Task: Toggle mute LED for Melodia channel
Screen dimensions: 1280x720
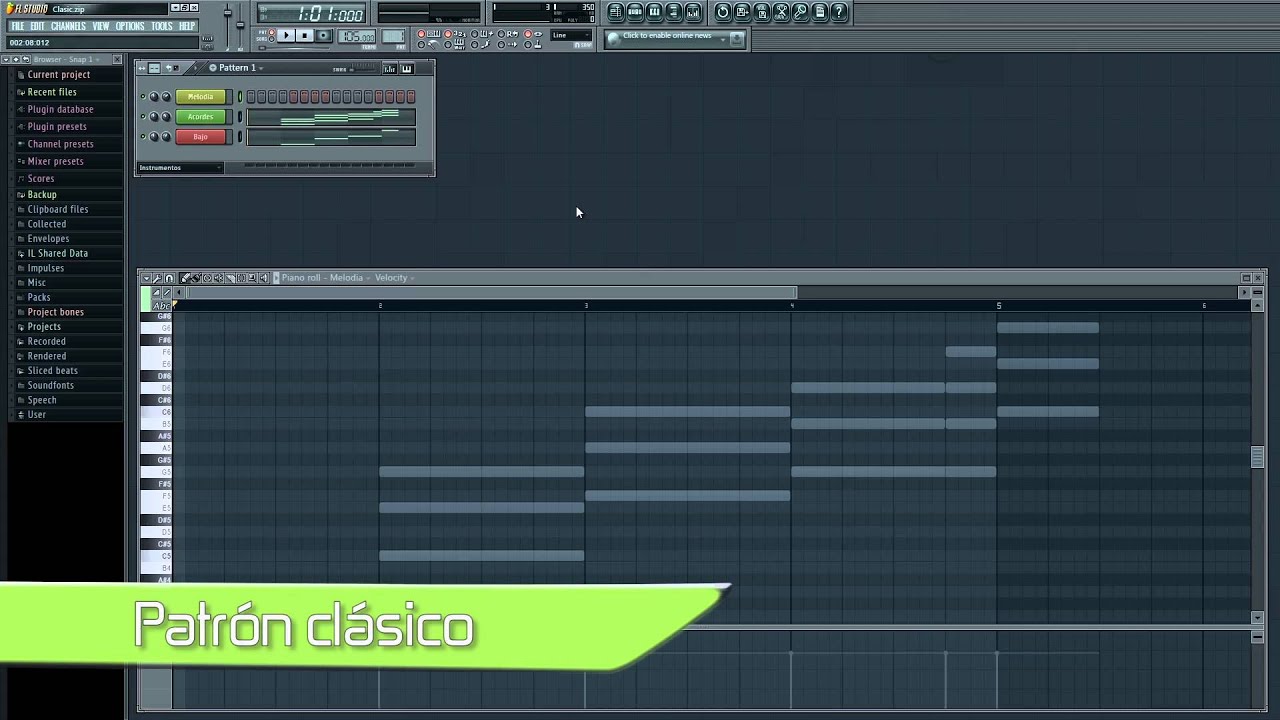Action: click(143, 96)
